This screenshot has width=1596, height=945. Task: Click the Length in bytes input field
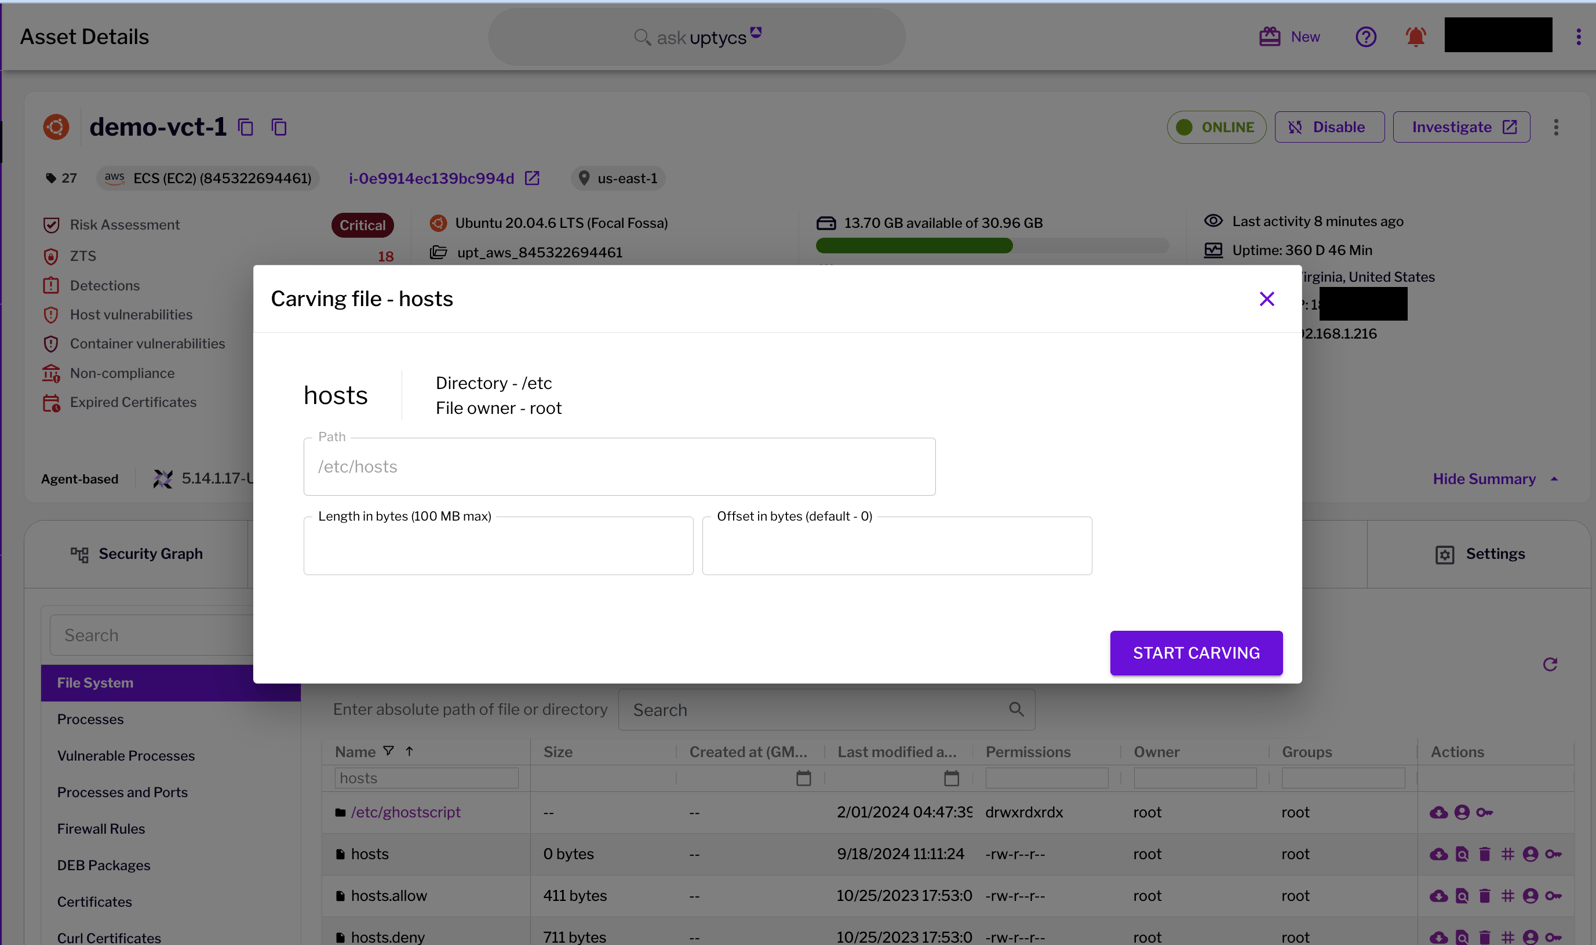(498, 547)
